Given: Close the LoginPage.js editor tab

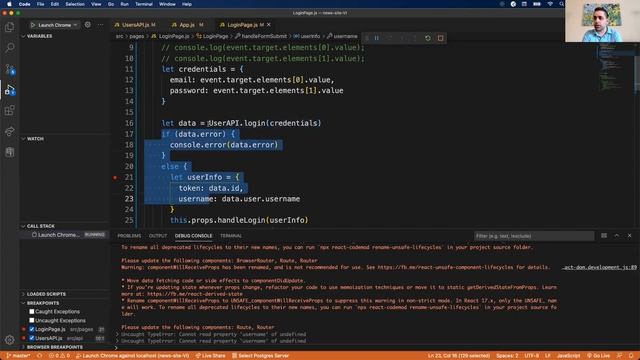Looking at the screenshot, I should pyautogui.click(x=269, y=25).
